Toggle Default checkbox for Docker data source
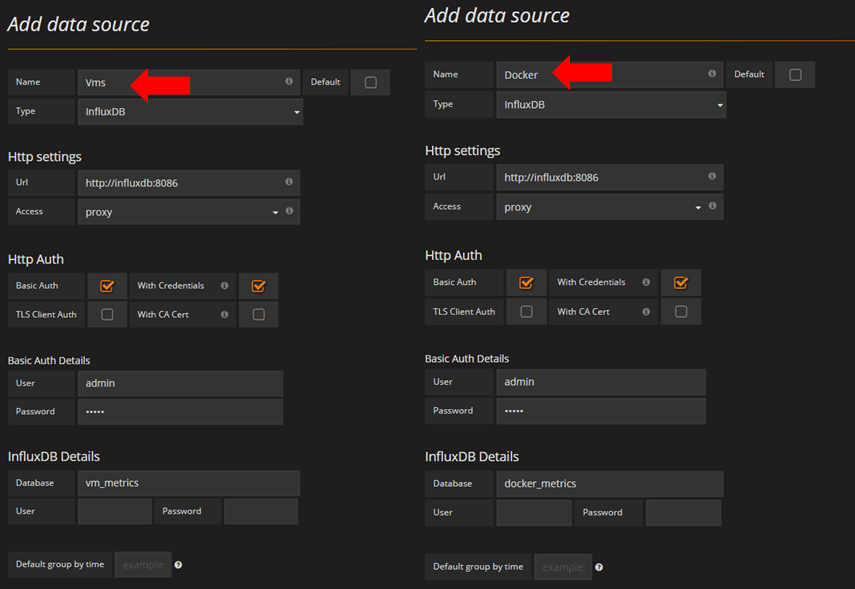855x589 pixels. pyautogui.click(x=796, y=75)
